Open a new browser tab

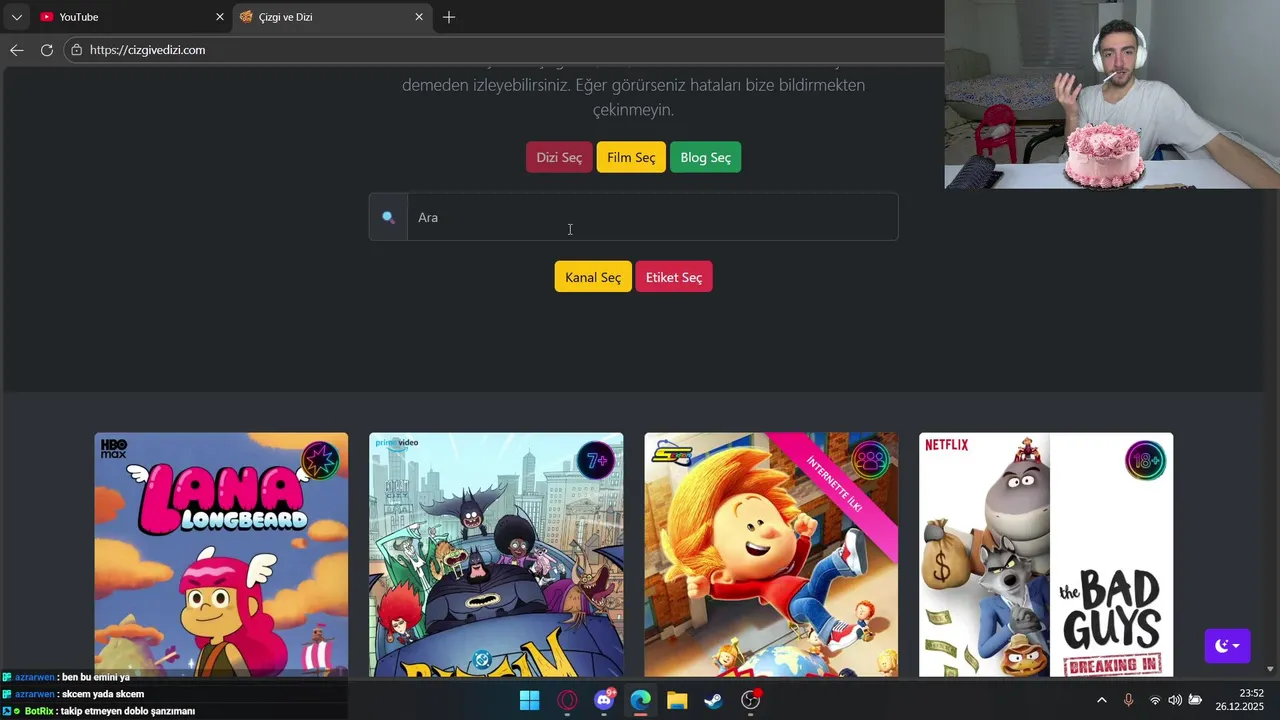449,17
